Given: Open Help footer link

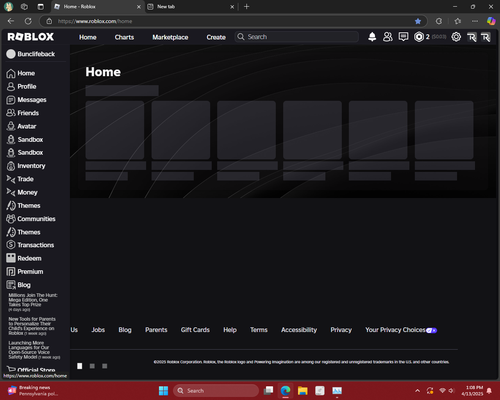Looking at the screenshot, I should click(230, 330).
